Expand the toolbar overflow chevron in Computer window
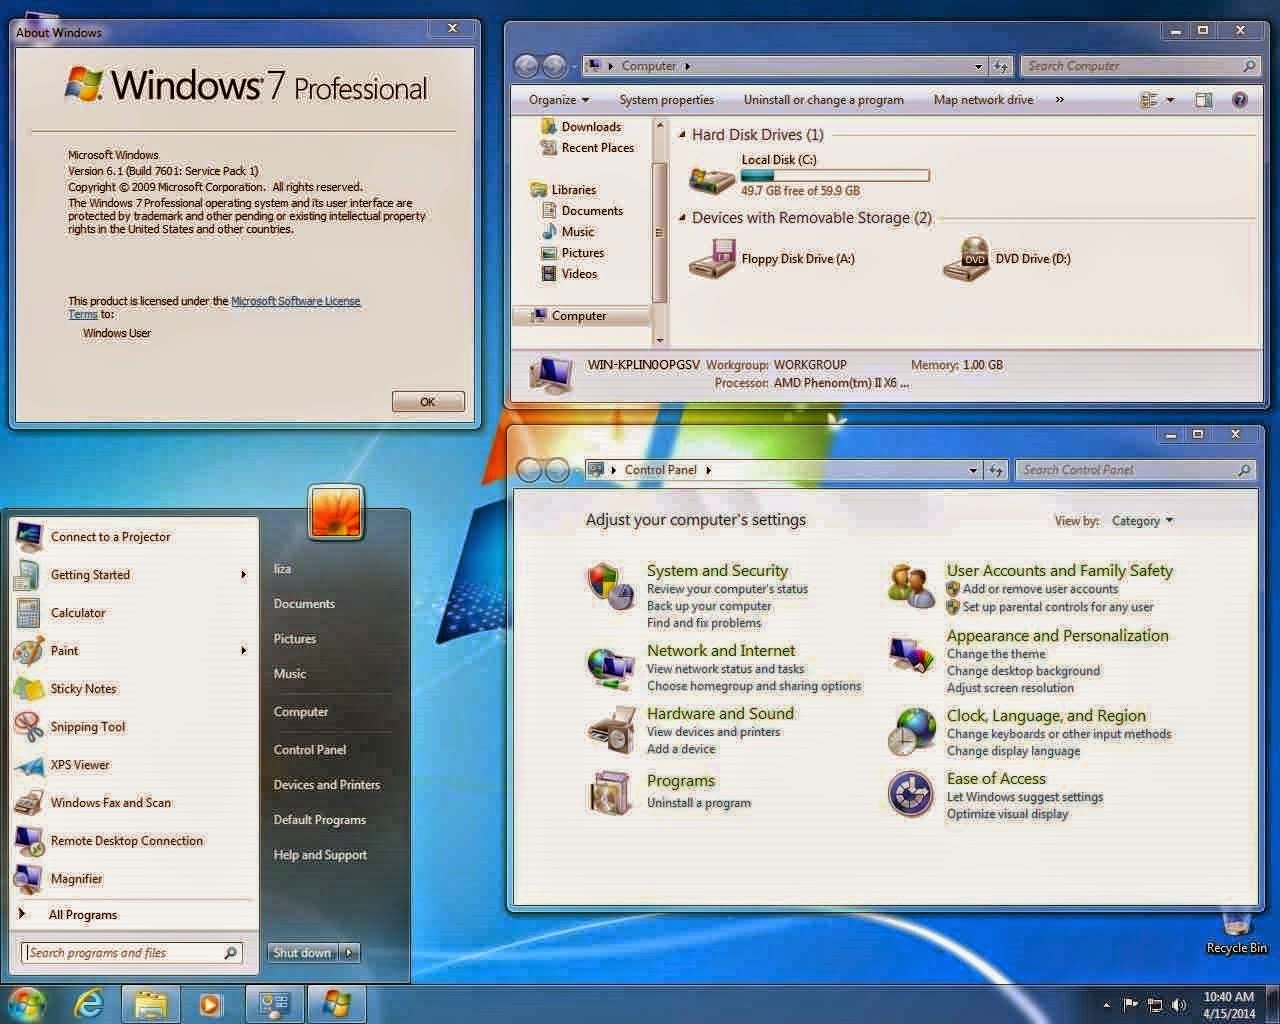Image resolution: width=1280 pixels, height=1024 pixels. 1059,100
